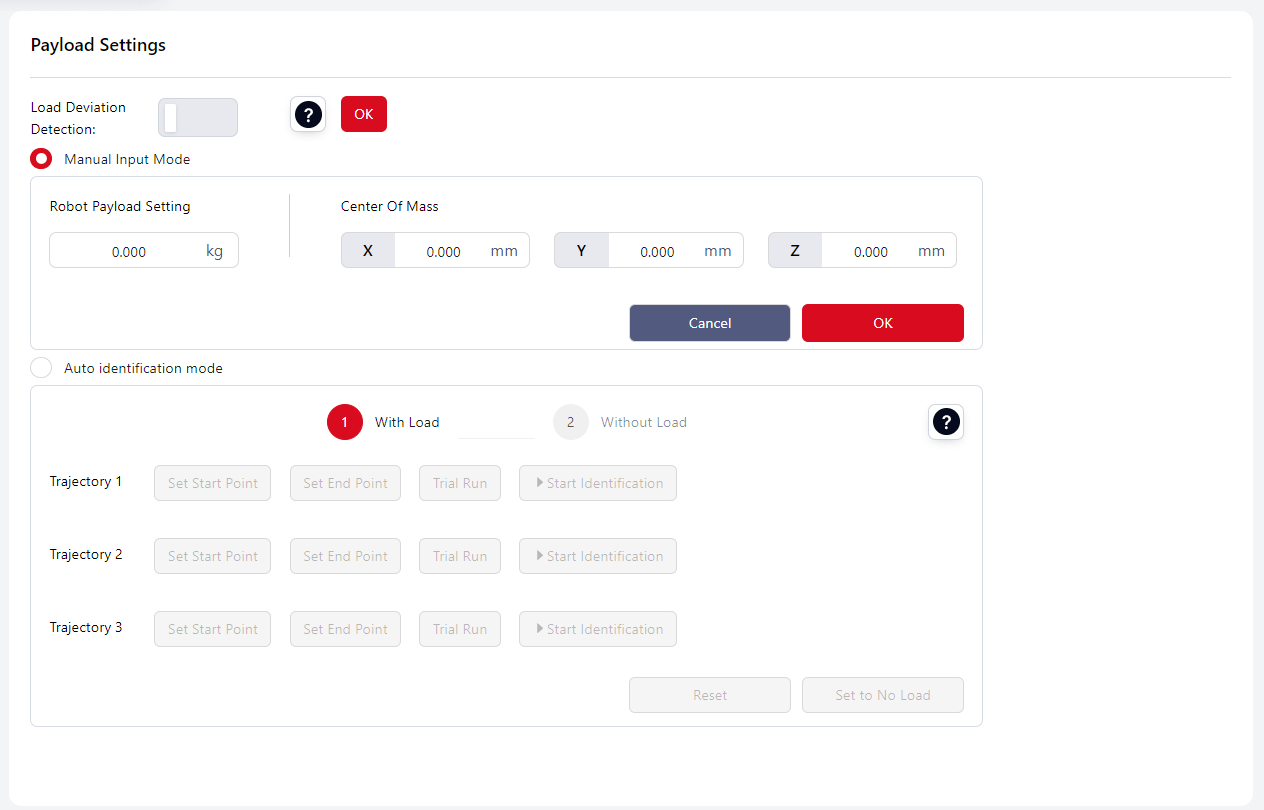Click the Reset button

click(x=709, y=695)
